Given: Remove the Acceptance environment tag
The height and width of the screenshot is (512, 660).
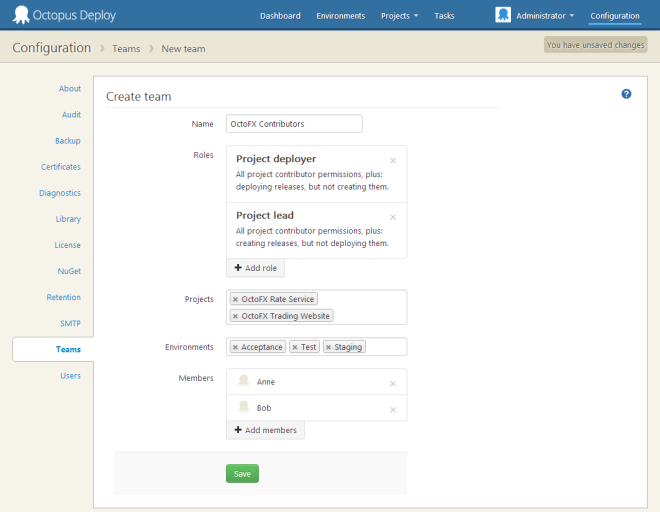Looking at the screenshot, I should pyautogui.click(x=235, y=347).
